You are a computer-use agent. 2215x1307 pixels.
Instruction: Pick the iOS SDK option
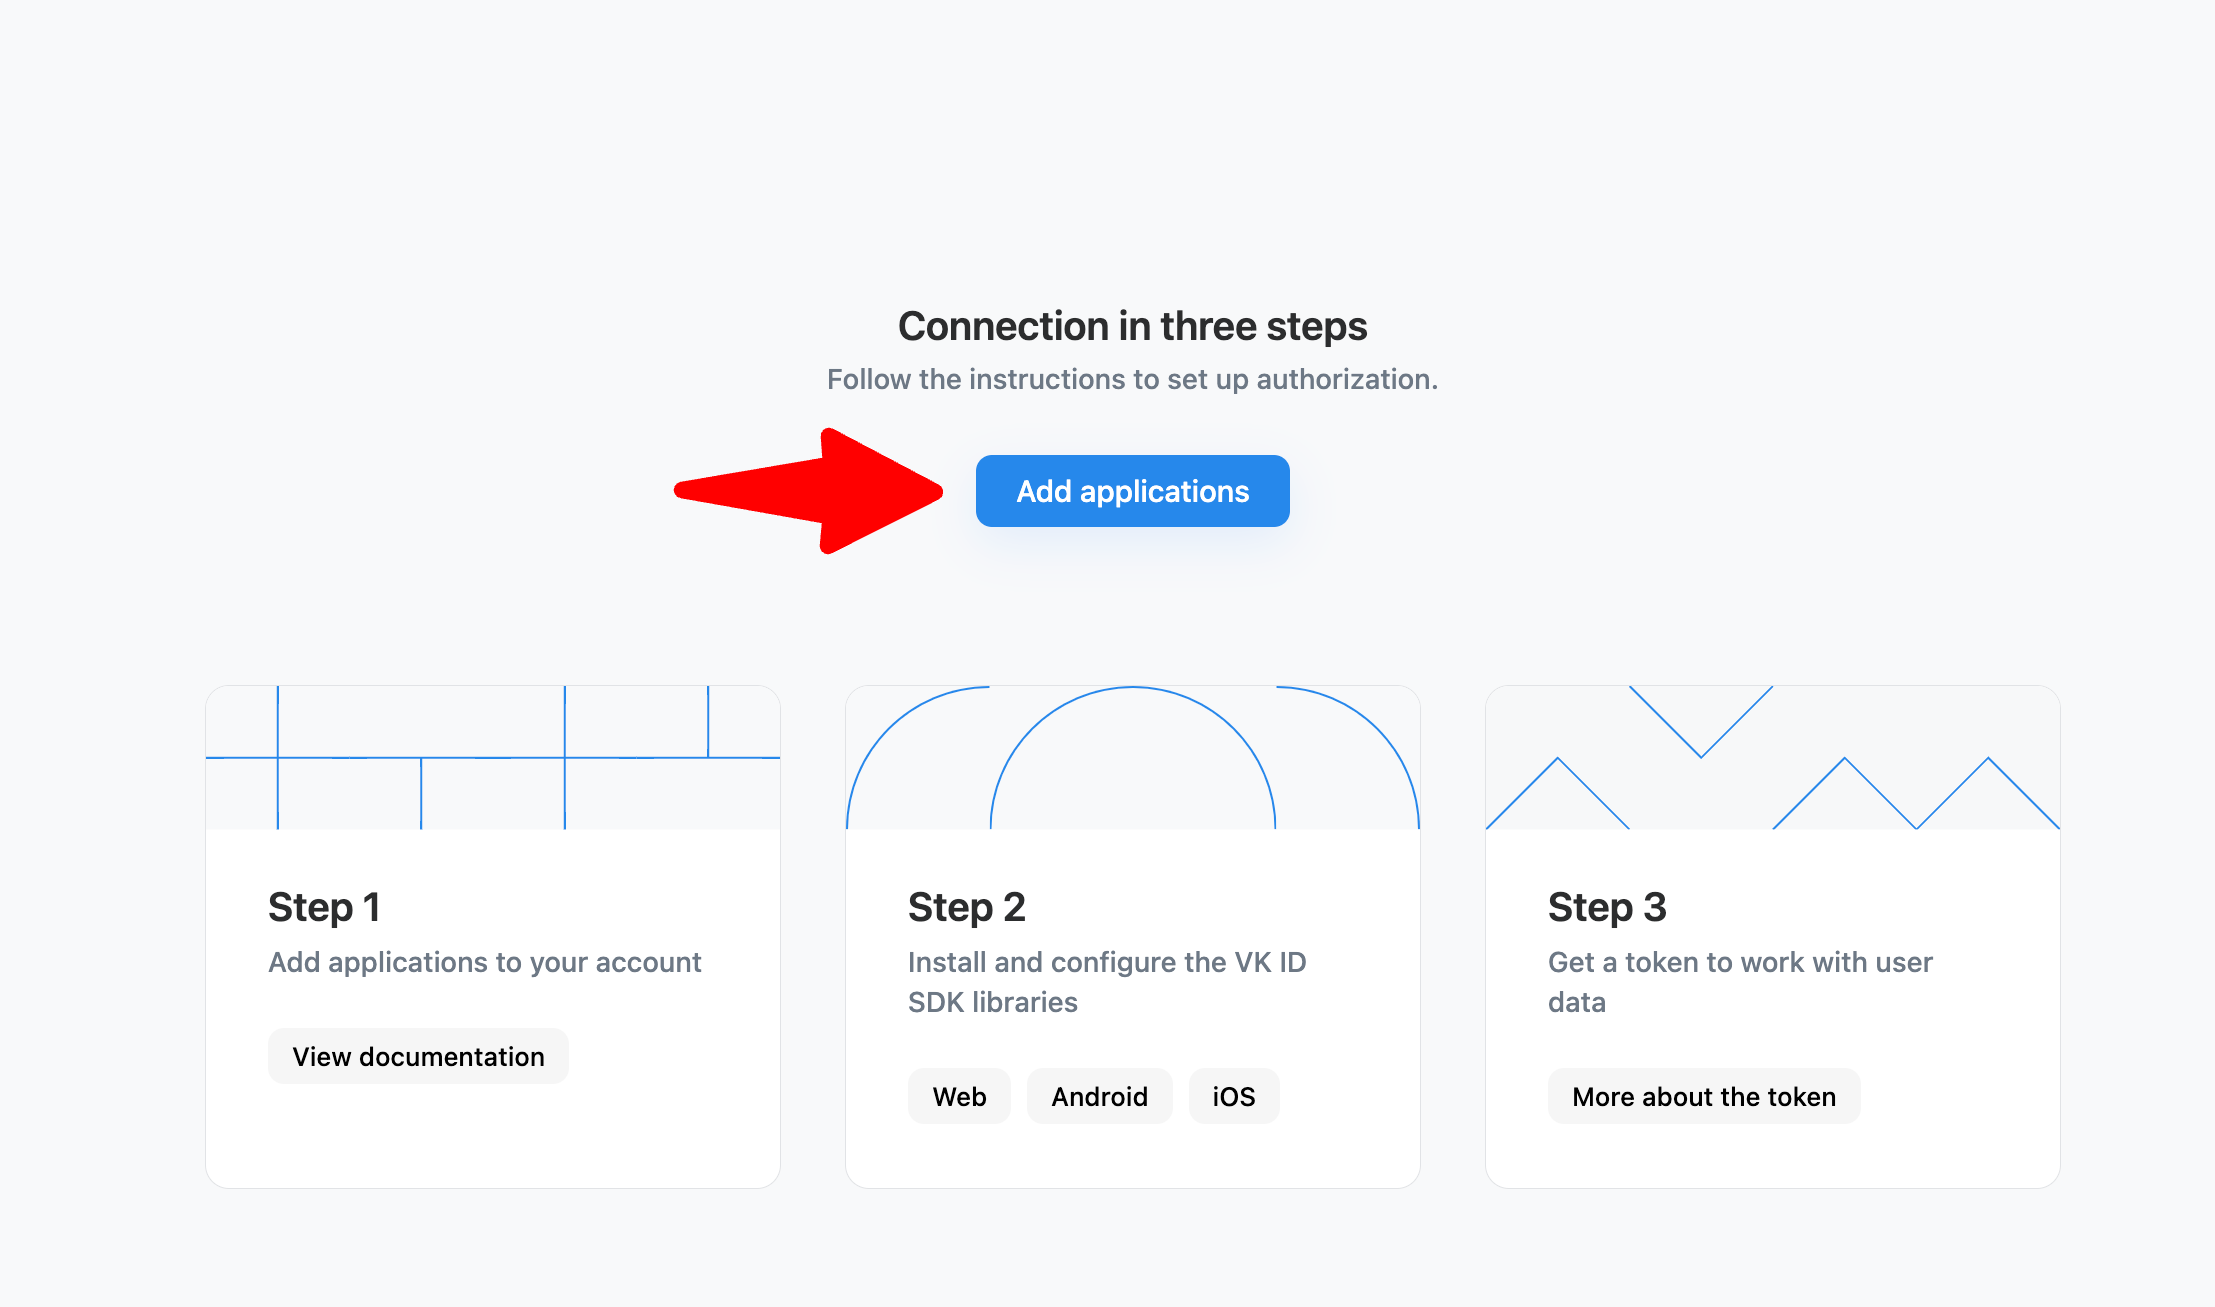click(1233, 1096)
